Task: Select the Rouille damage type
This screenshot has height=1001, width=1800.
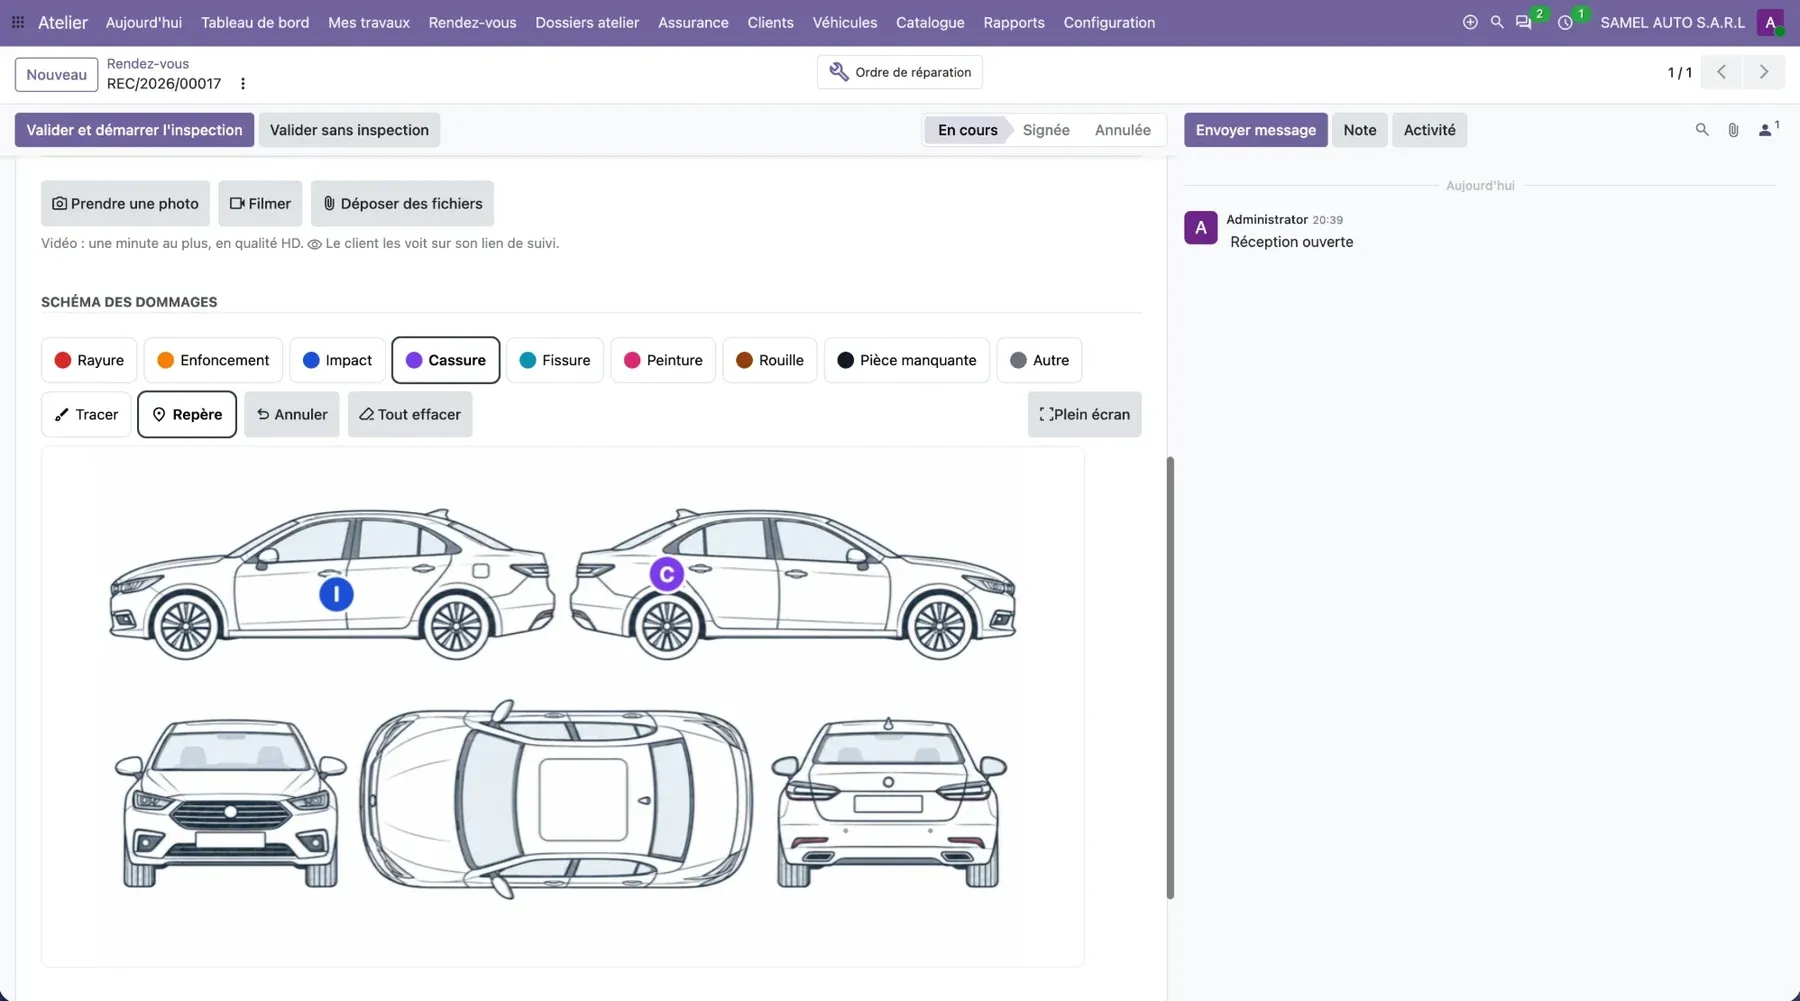Action: tap(770, 360)
